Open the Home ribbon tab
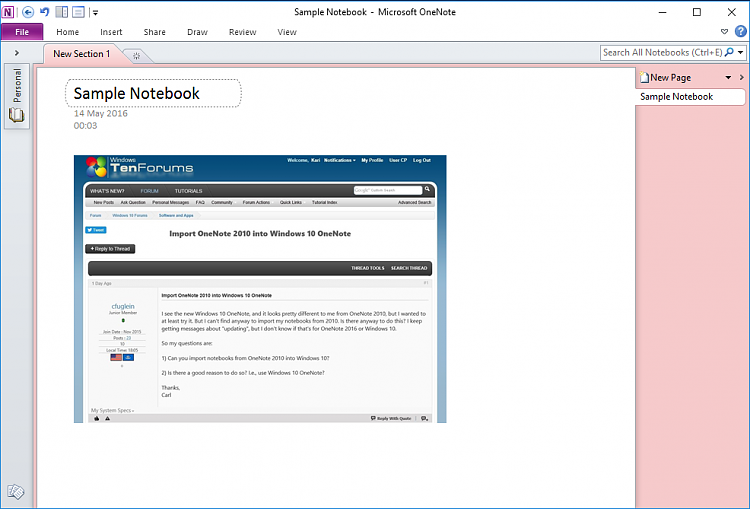Image resolution: width=750 pixels, height=509 pixels. tap(67, 32)
